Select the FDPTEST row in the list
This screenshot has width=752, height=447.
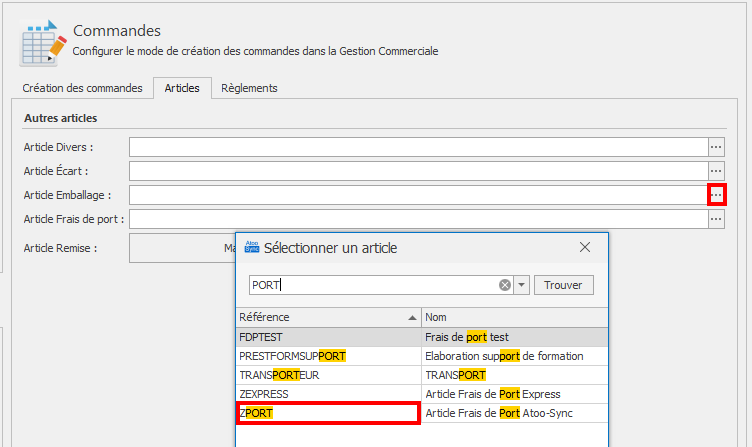[x=327, y=337]
